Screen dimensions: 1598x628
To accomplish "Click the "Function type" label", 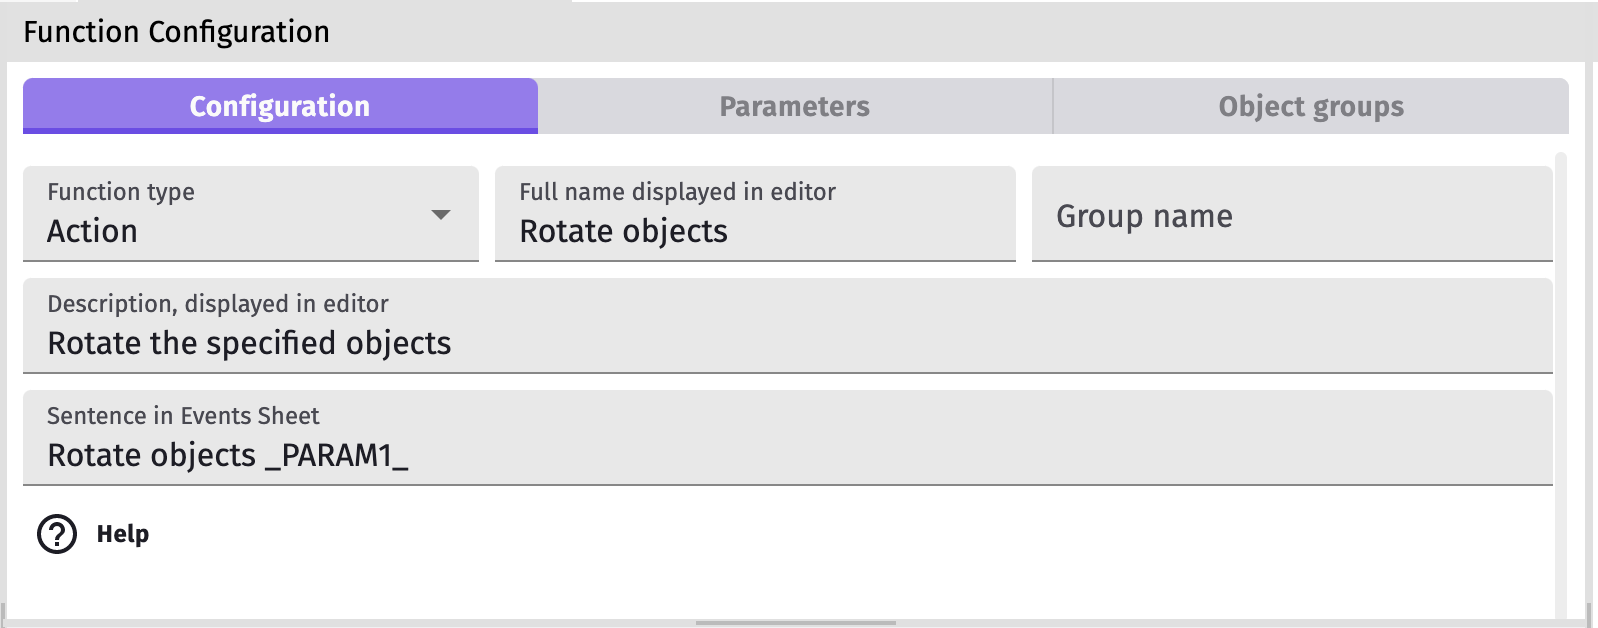I will coord(121,192).
